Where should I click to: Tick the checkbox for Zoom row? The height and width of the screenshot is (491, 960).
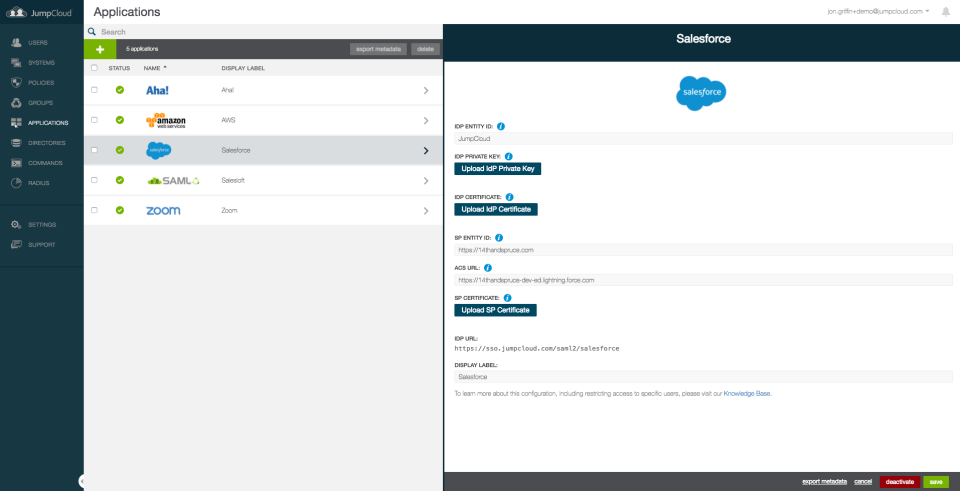(x=94, y=210)
